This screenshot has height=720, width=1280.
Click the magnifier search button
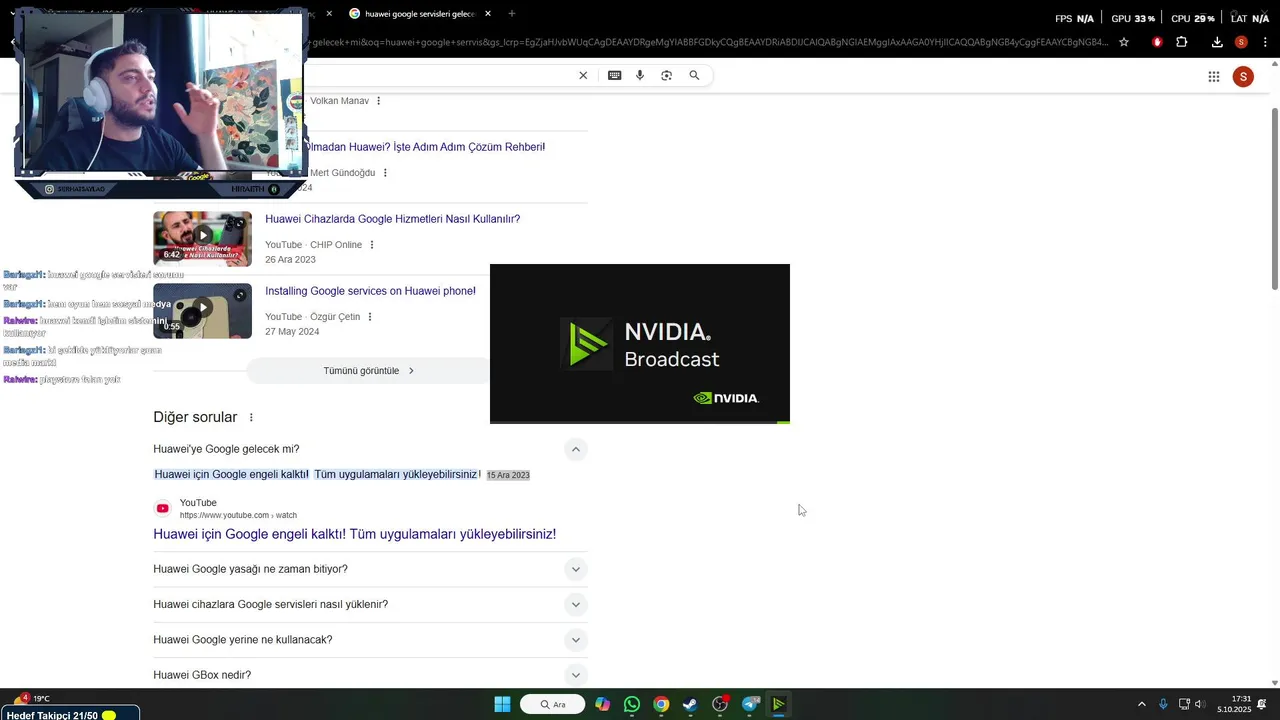tap(694, 76)
